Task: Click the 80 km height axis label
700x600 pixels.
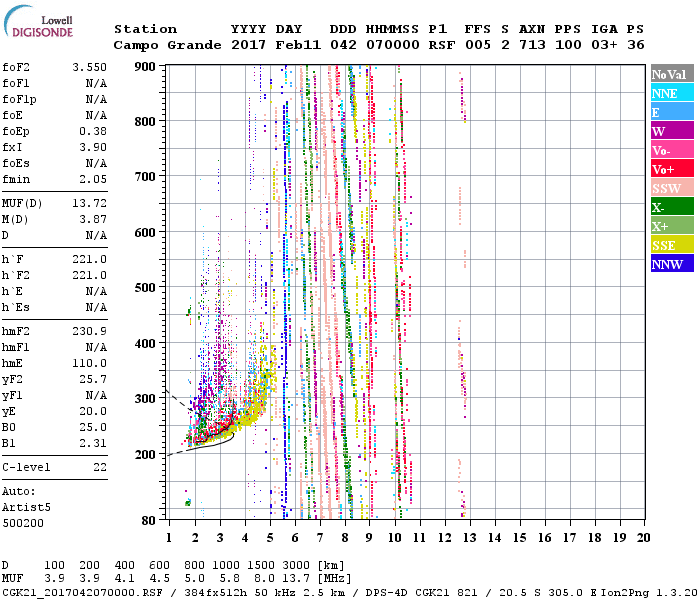Action: [149, 521]
